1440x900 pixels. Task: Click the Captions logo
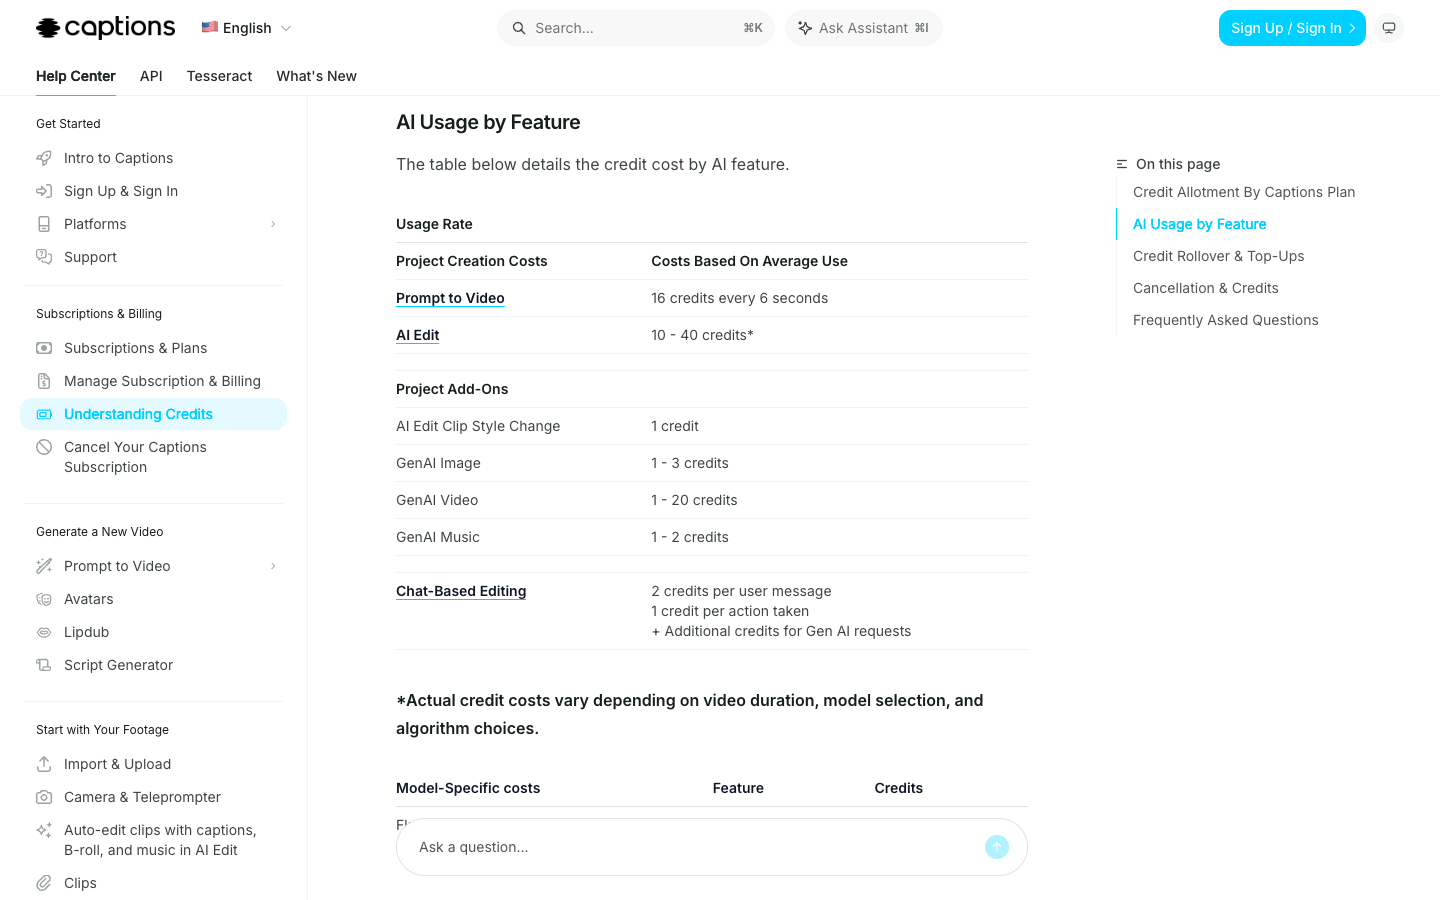tap(105, 28)
